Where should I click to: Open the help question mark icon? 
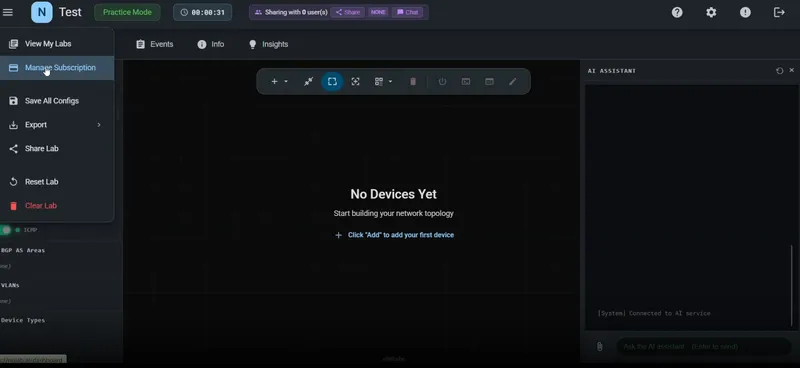point(677,12)
